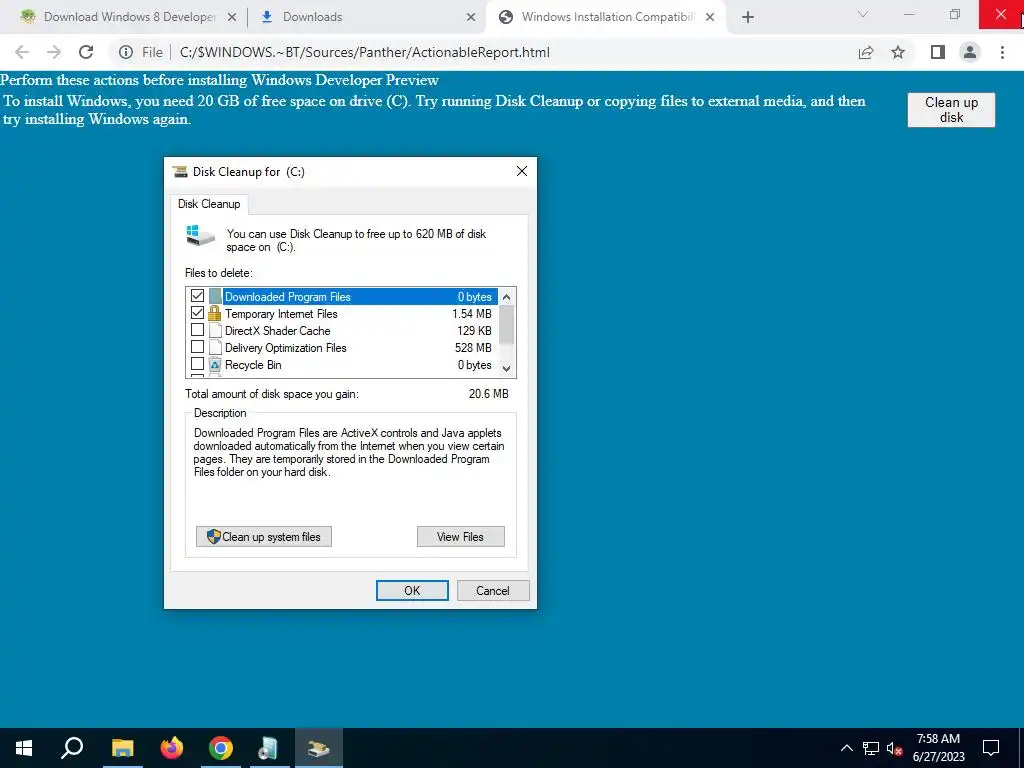Screen dimensions: 1024x768
Task: Click the file list scroll up arrow
Action: 506,296
